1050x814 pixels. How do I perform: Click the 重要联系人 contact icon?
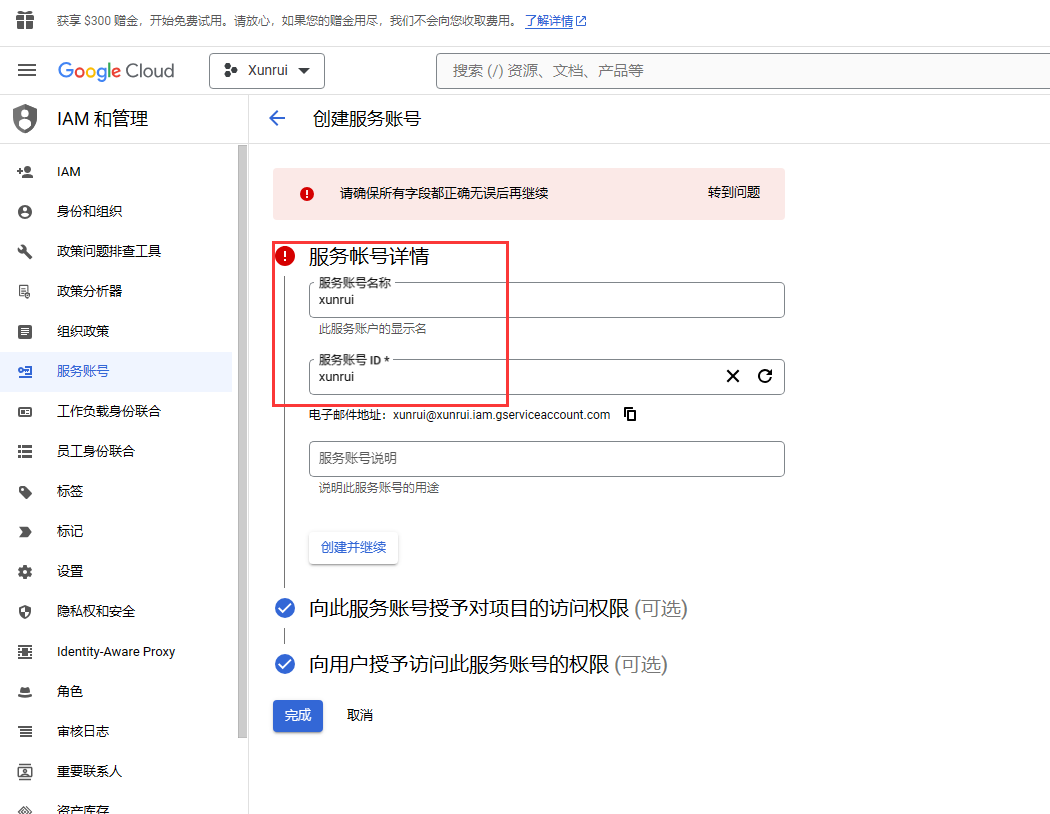pos(25,772)
